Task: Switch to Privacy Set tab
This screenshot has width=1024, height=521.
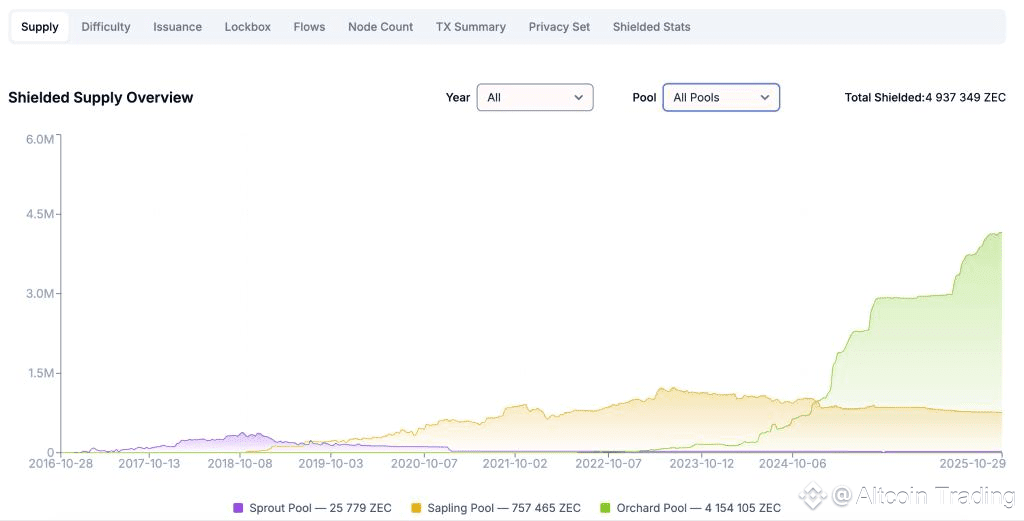Action: 559,27
